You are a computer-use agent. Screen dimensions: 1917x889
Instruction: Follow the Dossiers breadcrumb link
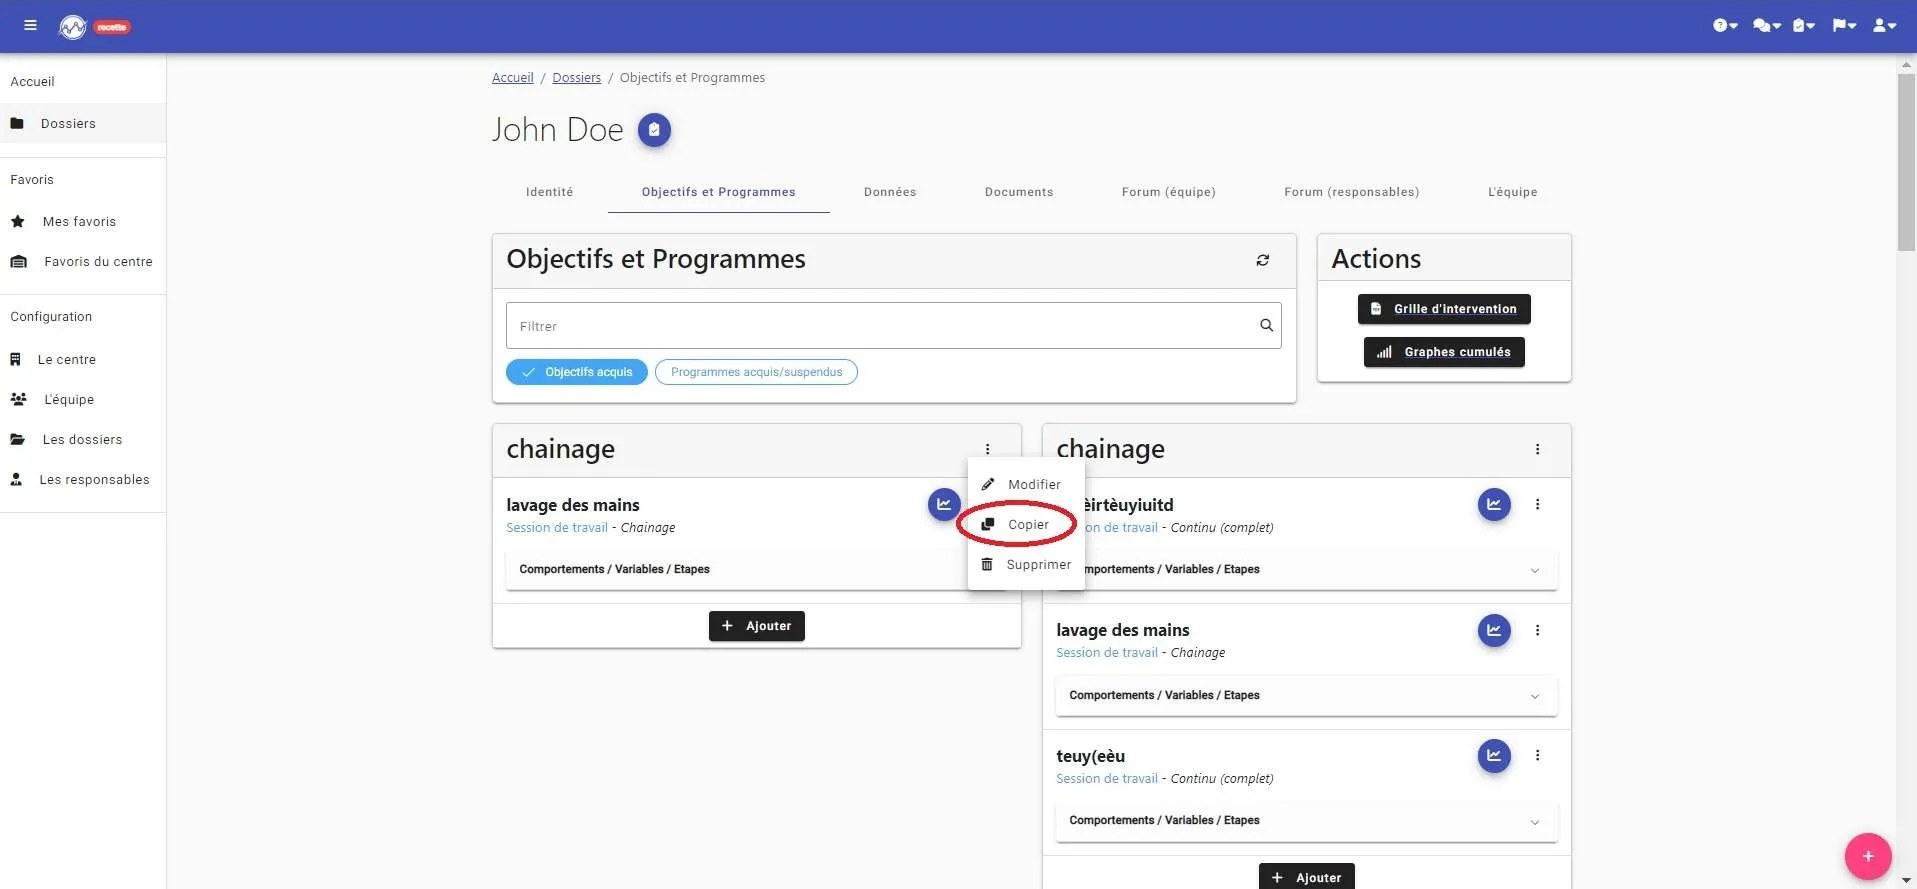[577, 78]
